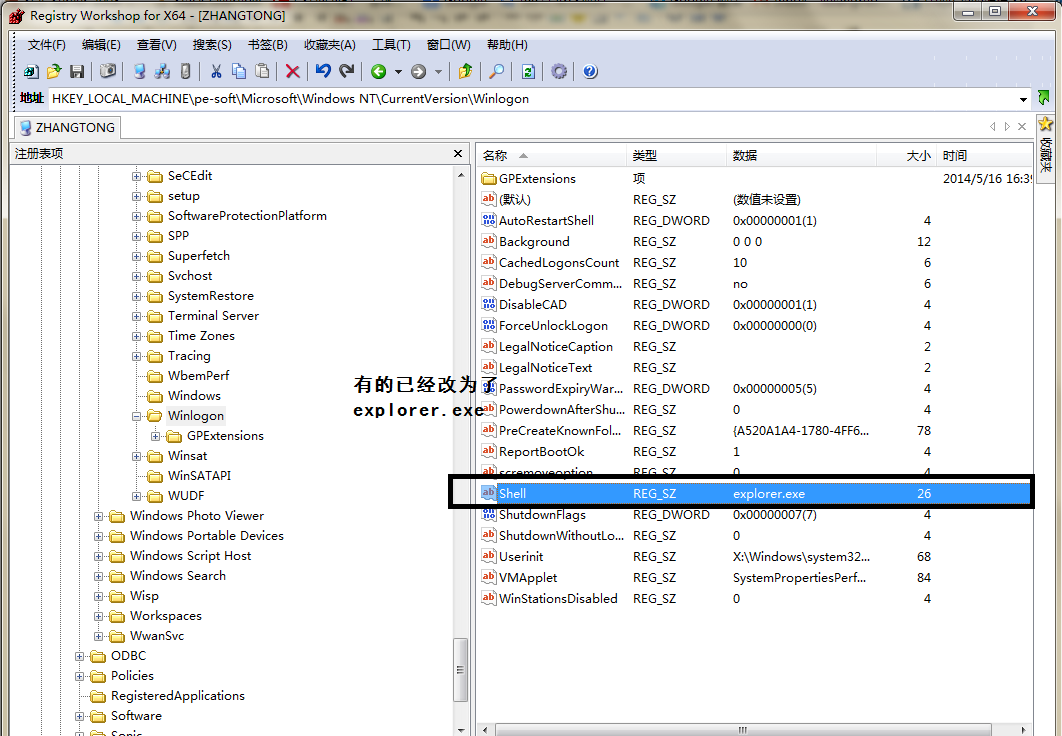Open the 书签(B) menu
This screenshot has width=1062, height=736.
(x=268, y=45)
